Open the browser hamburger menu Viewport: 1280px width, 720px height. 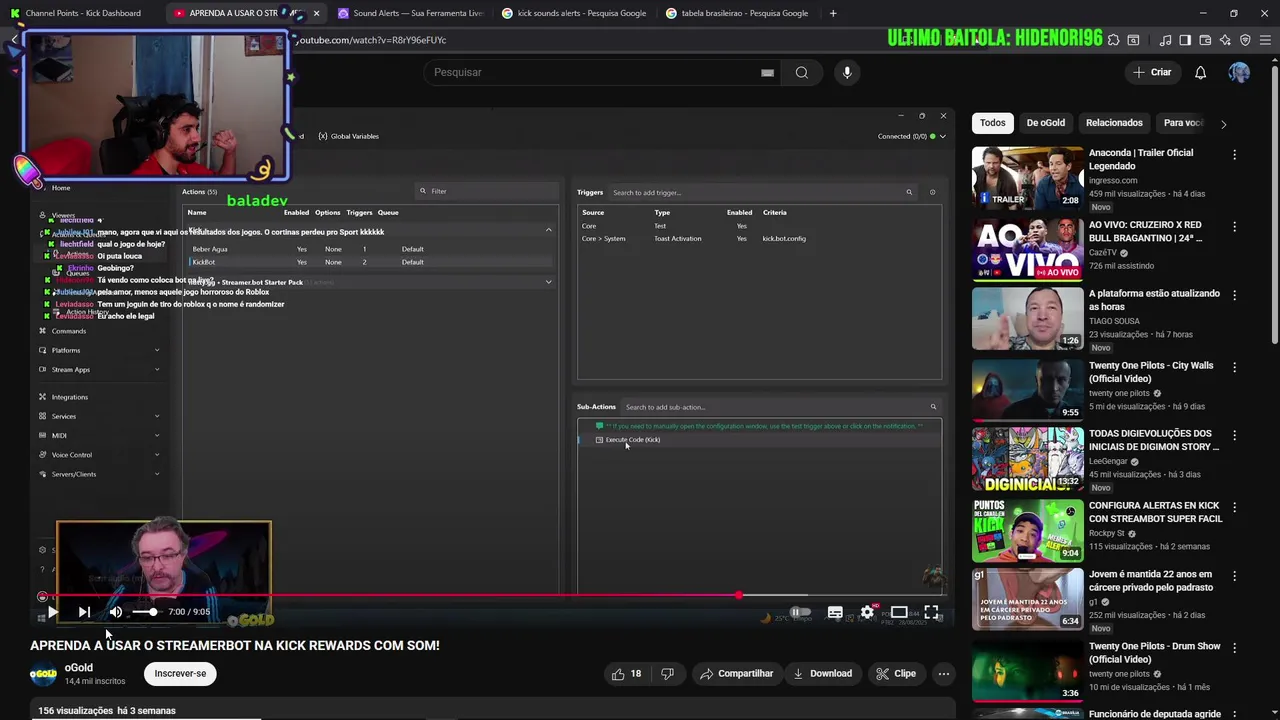click(1265, 40)
